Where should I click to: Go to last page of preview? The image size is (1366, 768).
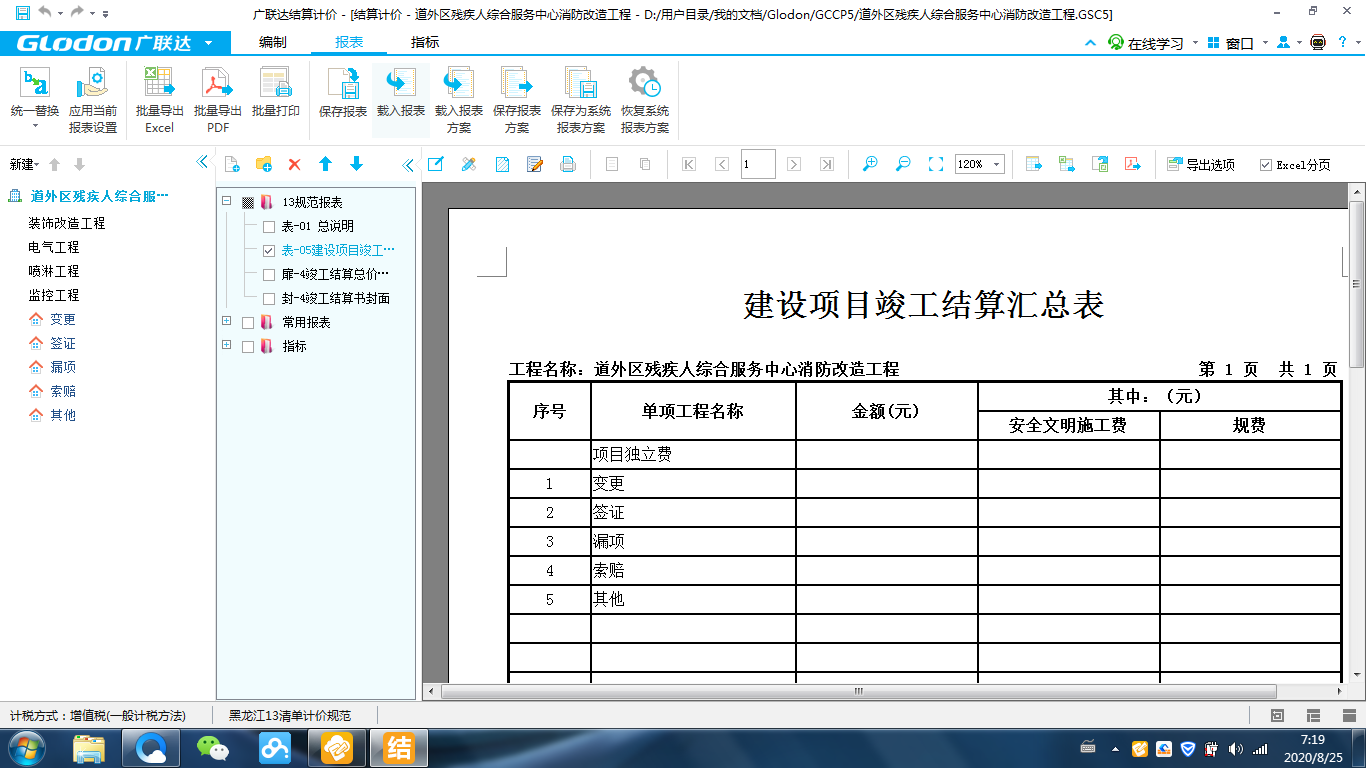(x=826, y=164)
